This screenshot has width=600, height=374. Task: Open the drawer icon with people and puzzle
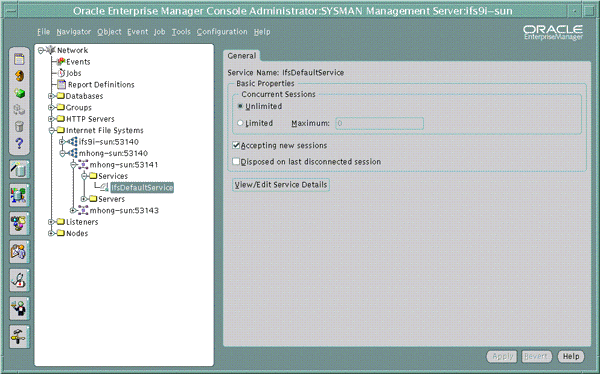tap(19, 252)
